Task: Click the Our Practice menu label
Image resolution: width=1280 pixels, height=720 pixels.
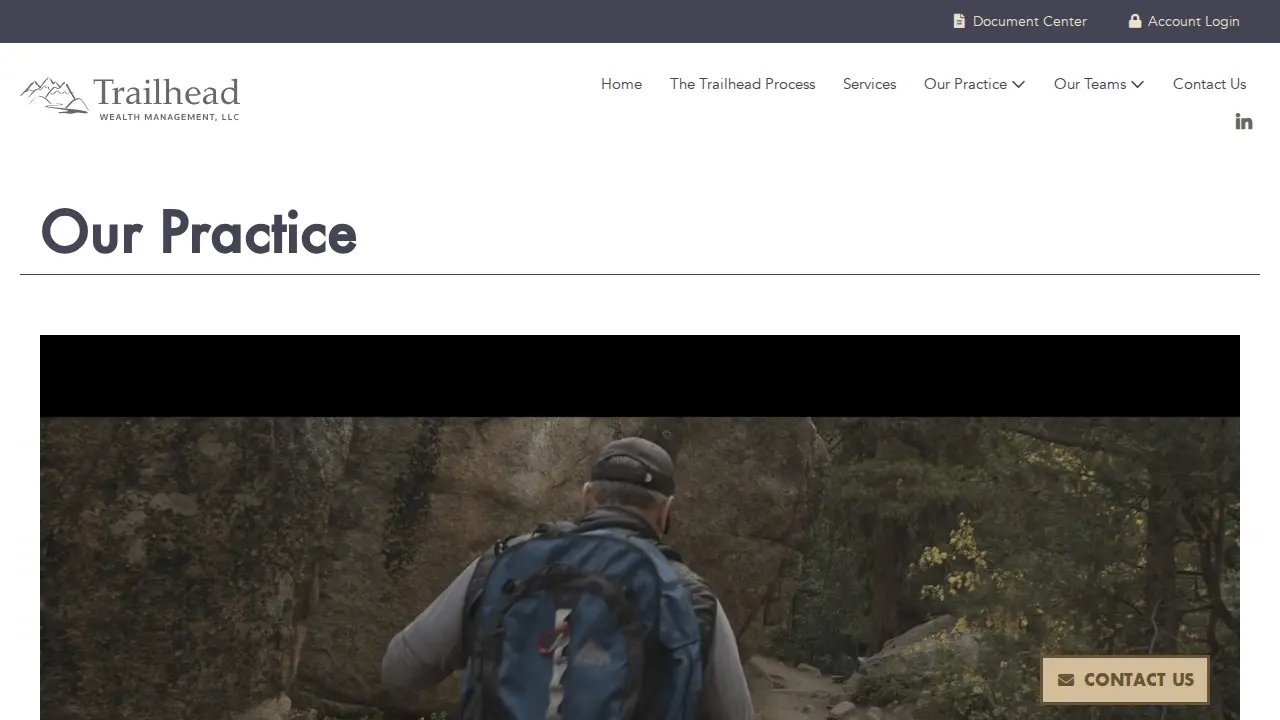Action: point(965,84)
